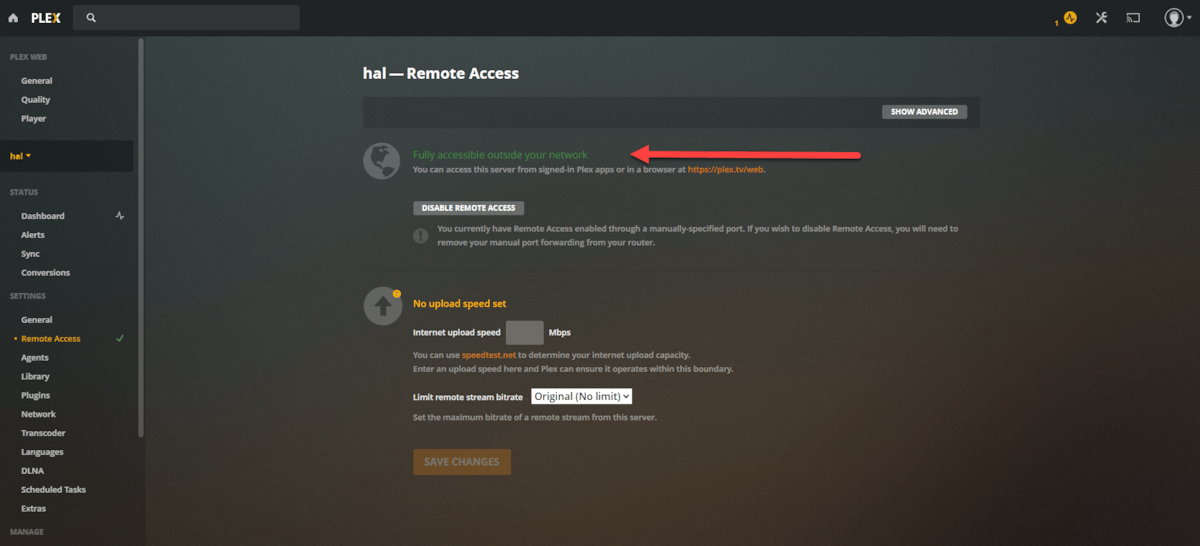Open the Dashboard status page
Screen dimensions: 1200x546
pos(43,216)
